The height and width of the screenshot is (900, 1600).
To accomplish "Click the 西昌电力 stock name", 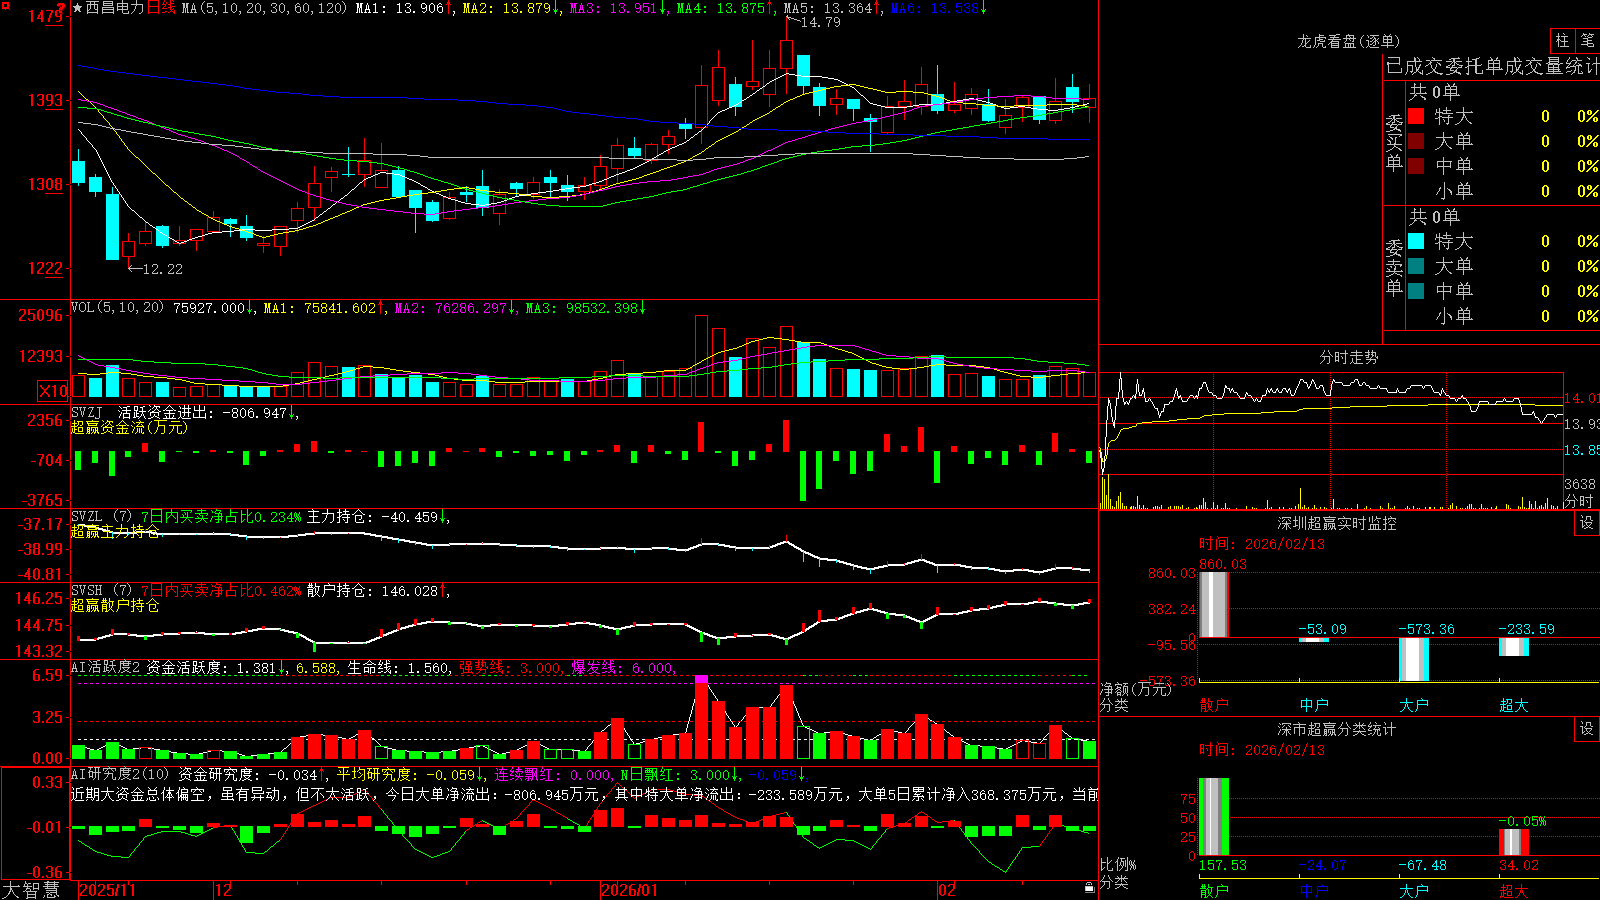I will click(115, 8).
